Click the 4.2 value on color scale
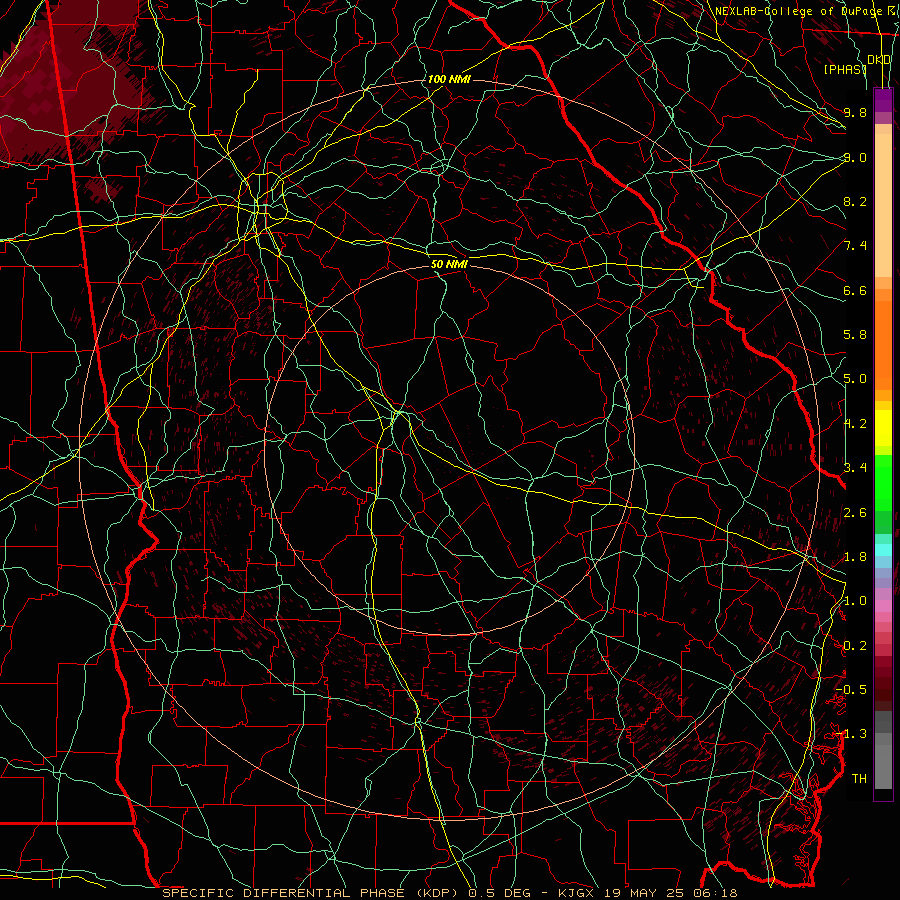This screenshot has height=900, width=900. coord(855,424)
